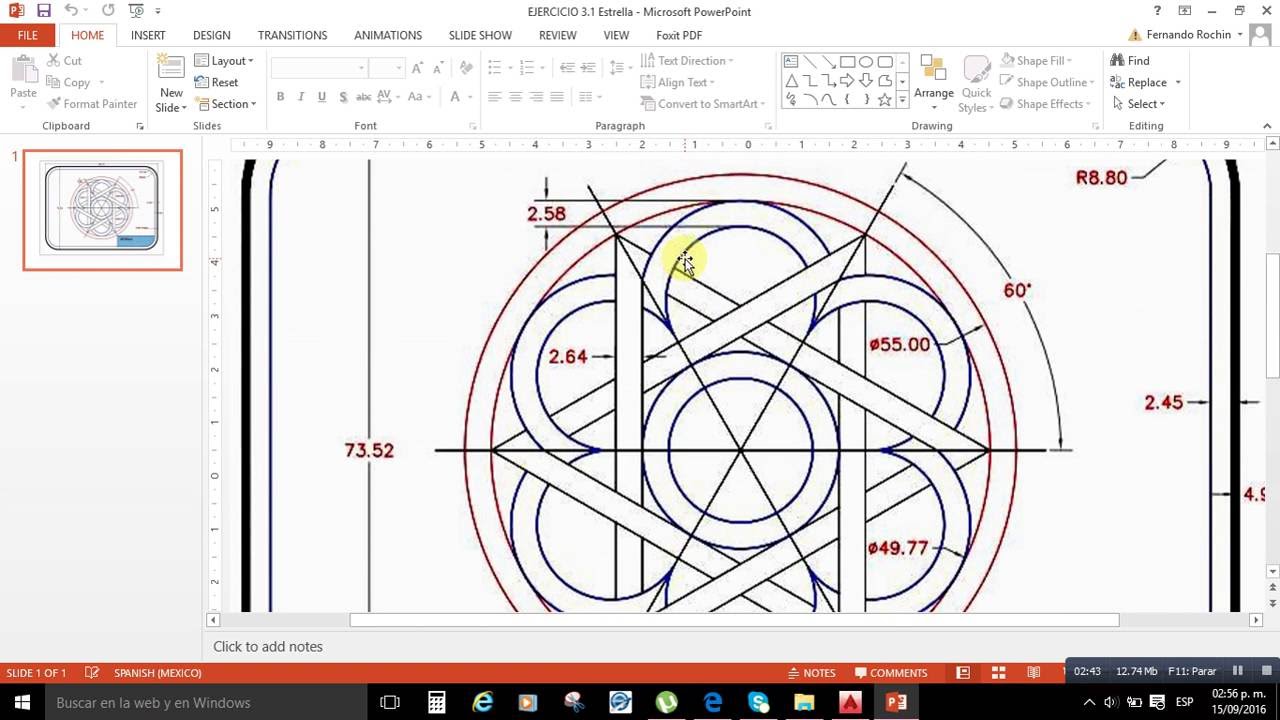
Task: Click the New Slide icon
Action: tap(171, 68)
